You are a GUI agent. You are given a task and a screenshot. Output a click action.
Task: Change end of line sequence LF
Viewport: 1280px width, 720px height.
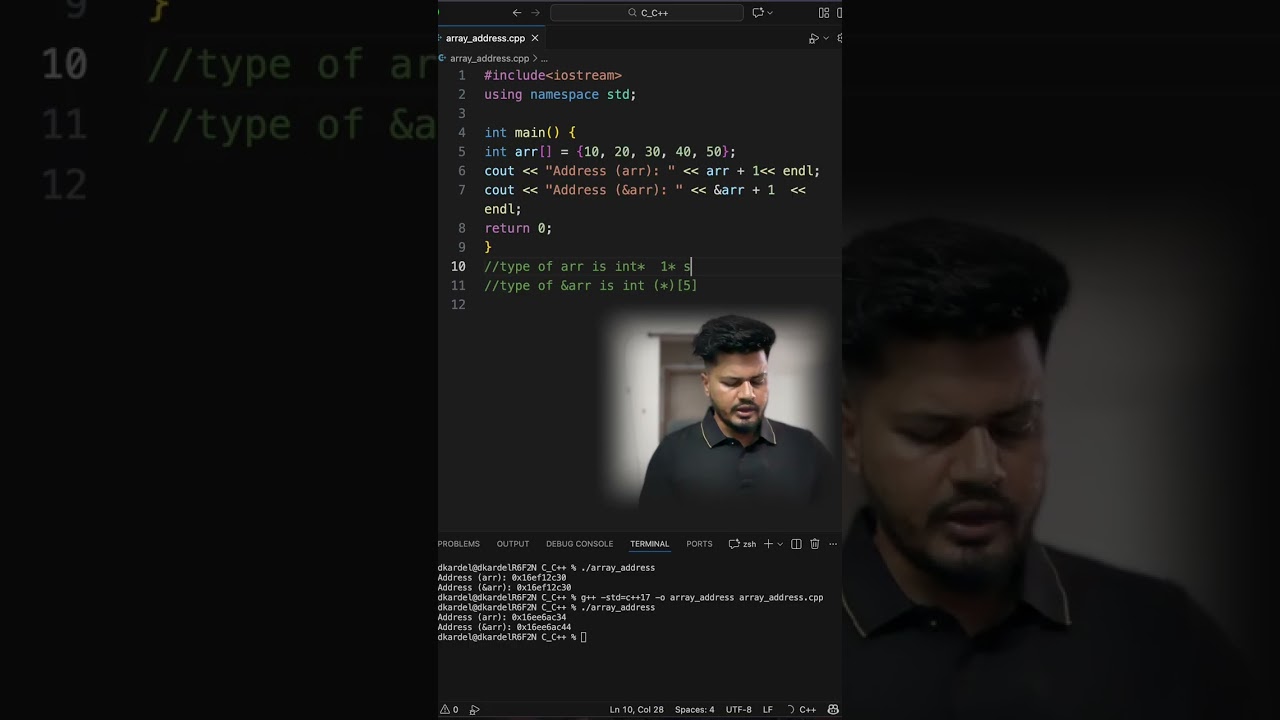pyautogui.click(x=768, y=709)
